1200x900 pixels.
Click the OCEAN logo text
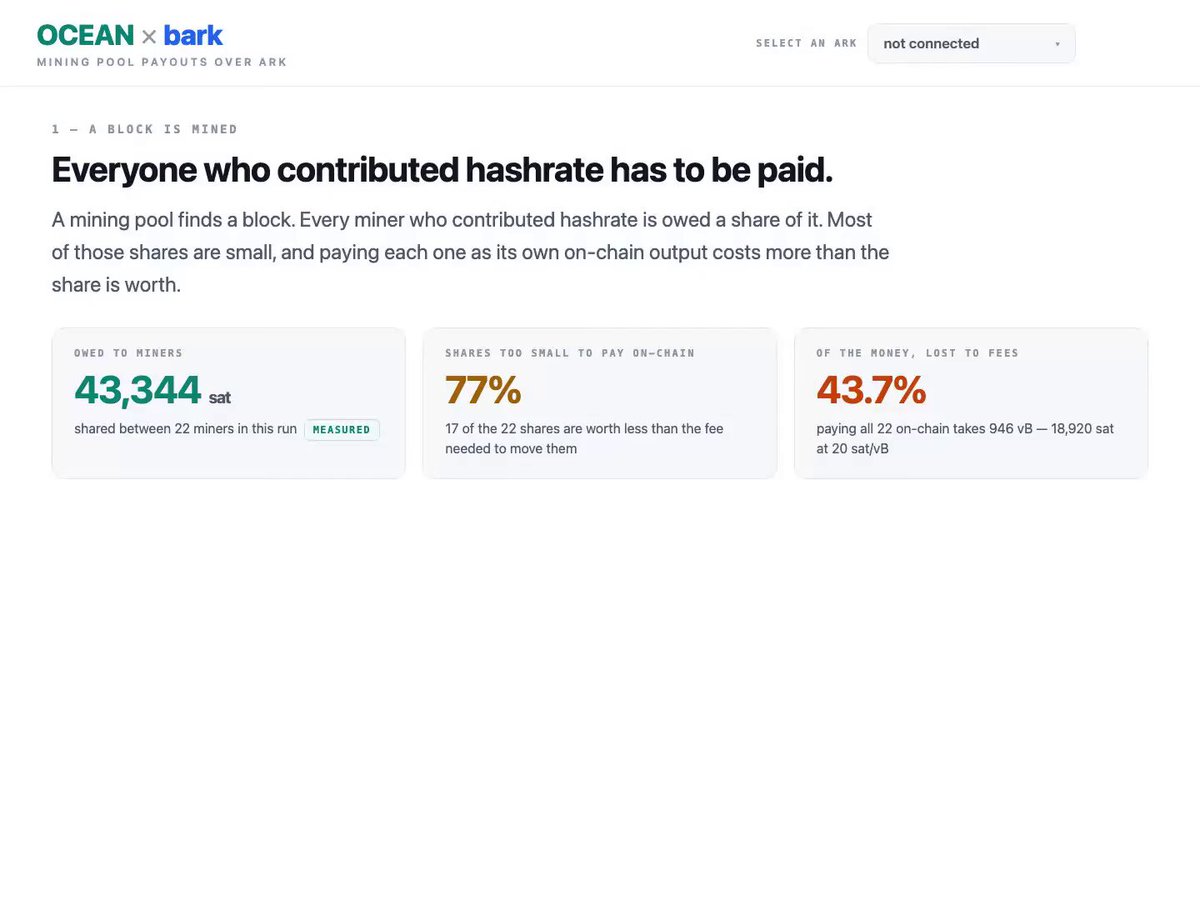85,36
